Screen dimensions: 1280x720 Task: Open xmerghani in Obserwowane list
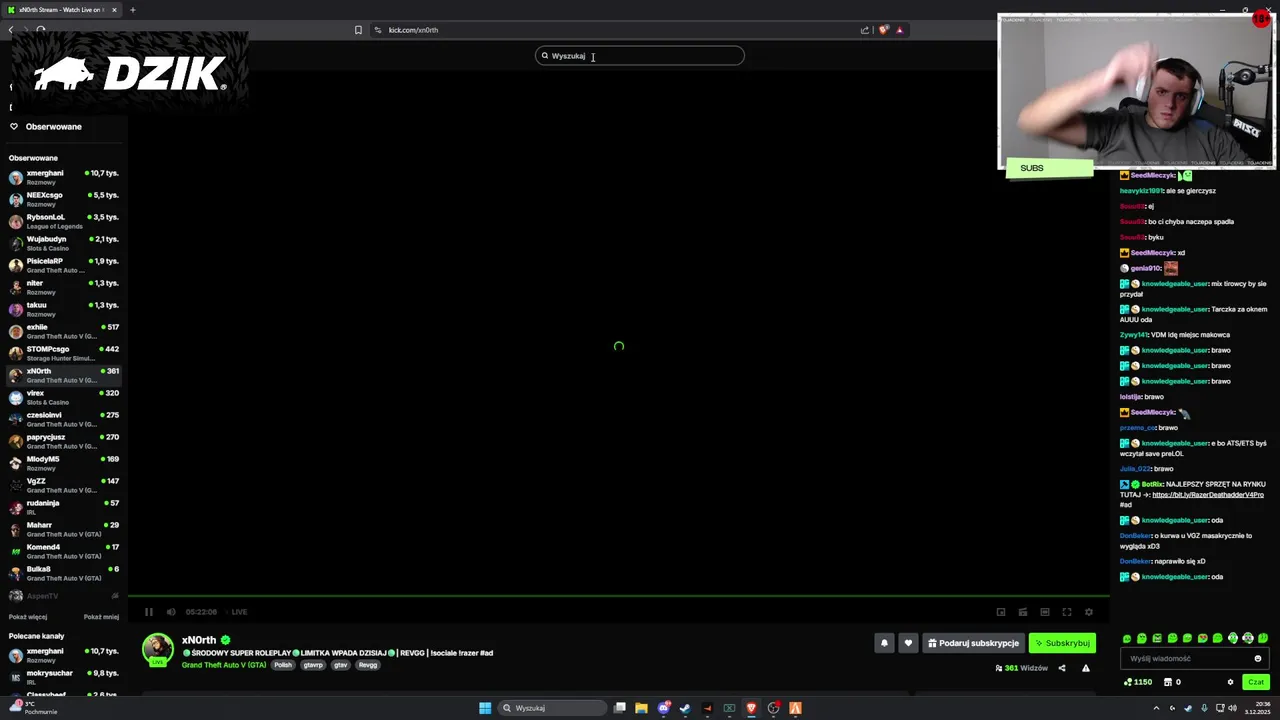coord(64,177)
